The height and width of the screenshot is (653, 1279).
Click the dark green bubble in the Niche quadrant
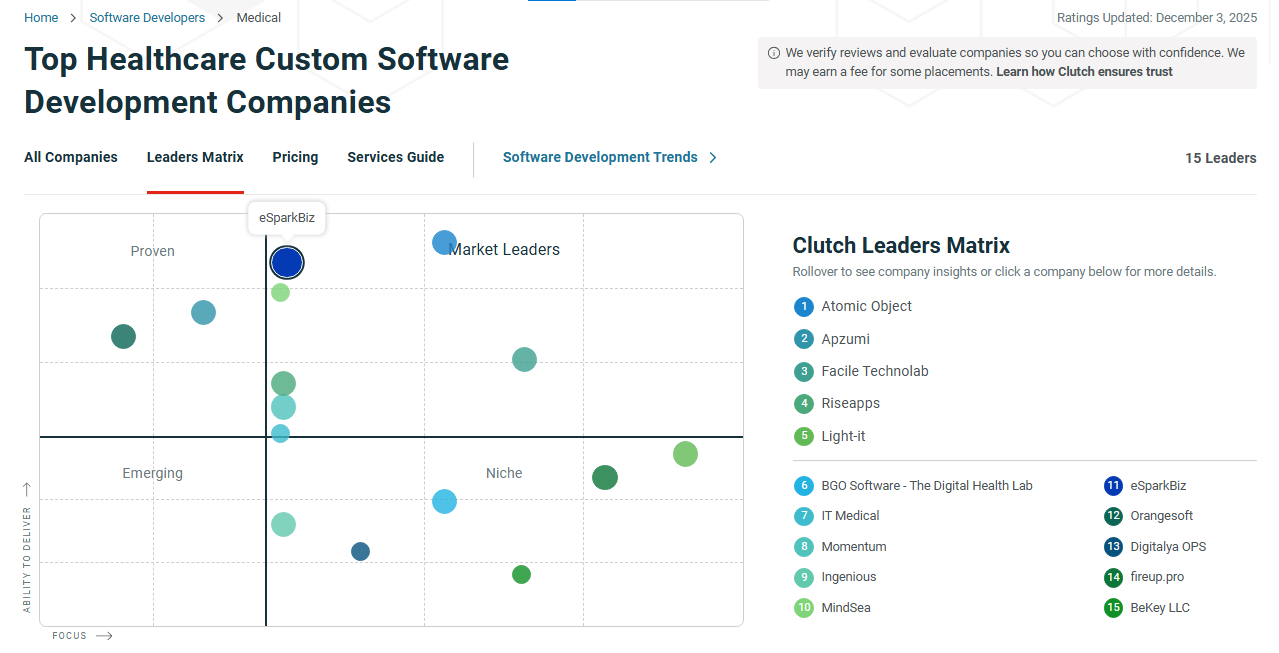point(605,478)
